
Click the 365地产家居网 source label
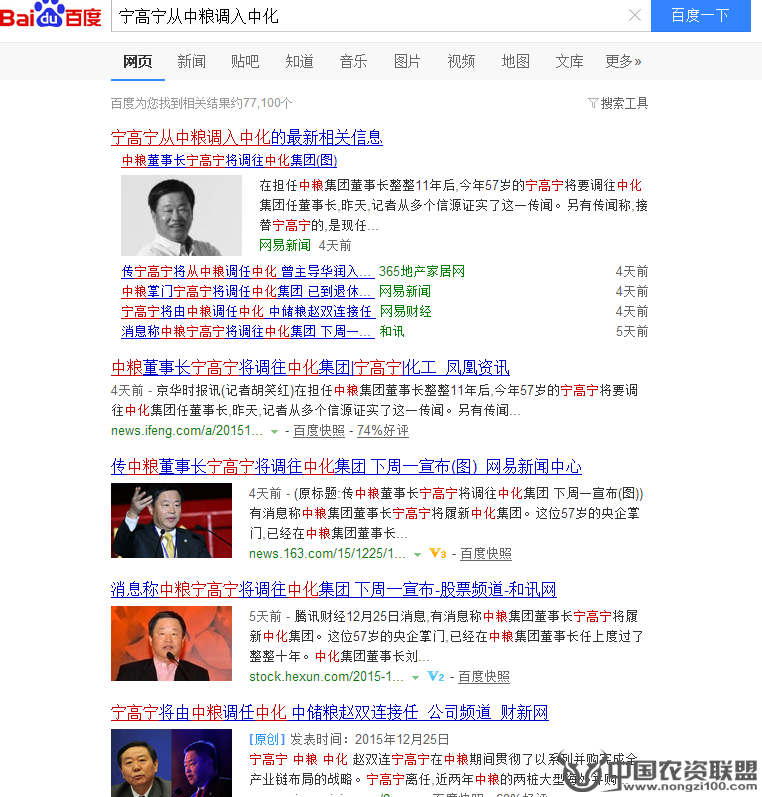point(422,271)
